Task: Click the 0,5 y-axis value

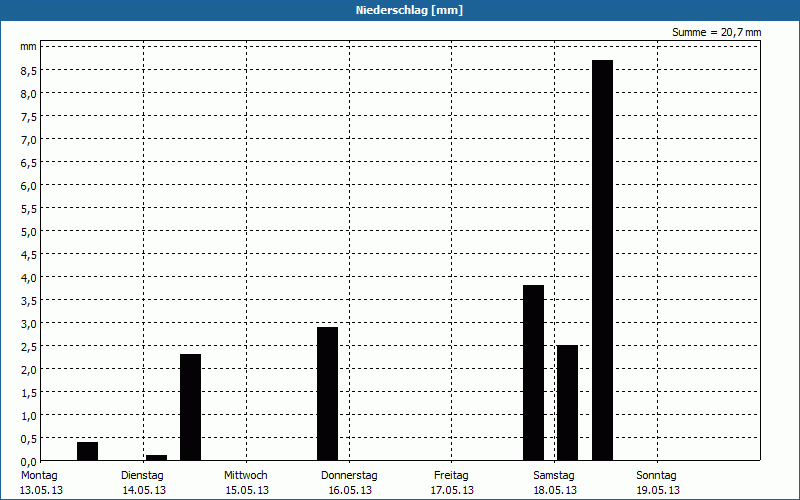Action: 29,438
